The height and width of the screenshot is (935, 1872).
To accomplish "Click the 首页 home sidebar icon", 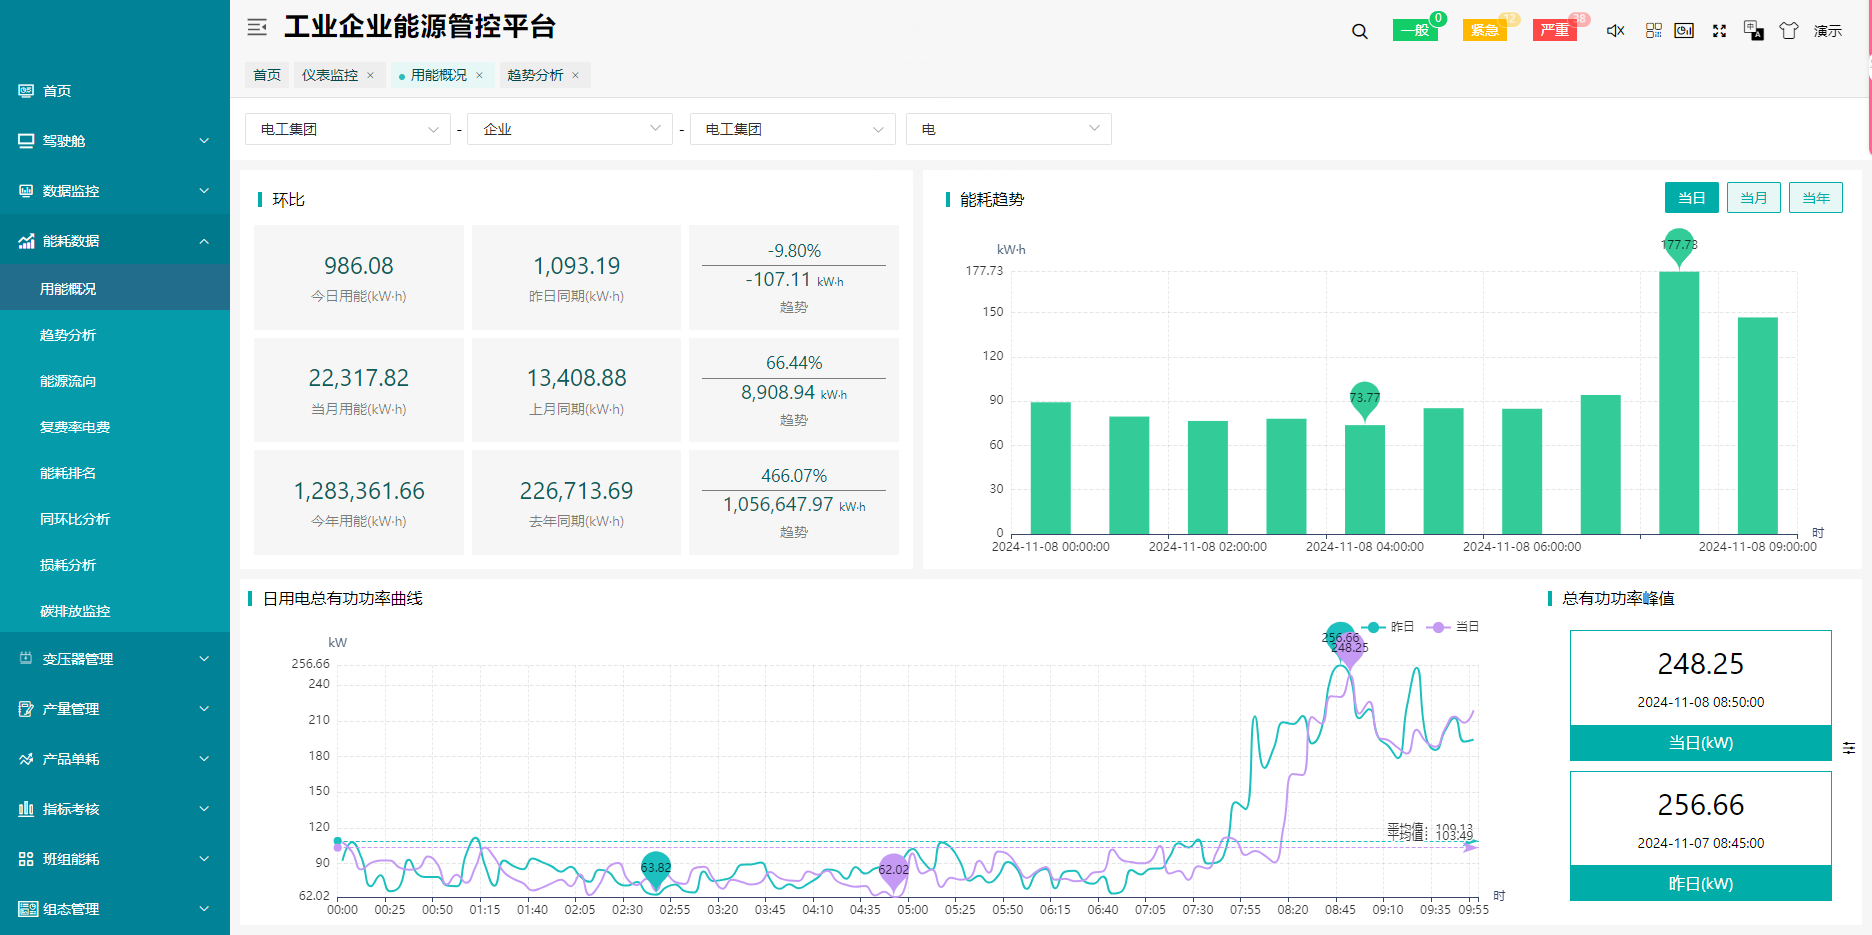I will click(26, 91).
